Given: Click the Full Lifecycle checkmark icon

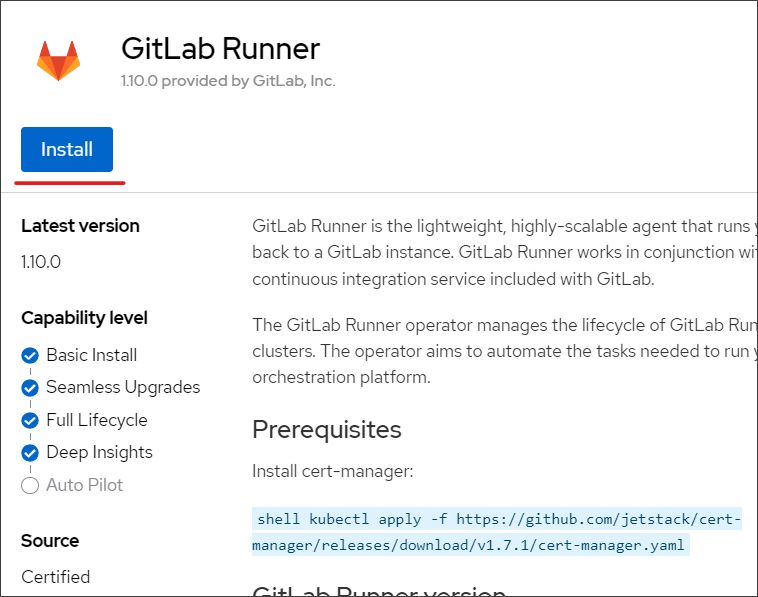Looking at the screenshot, I should (30, 421).
